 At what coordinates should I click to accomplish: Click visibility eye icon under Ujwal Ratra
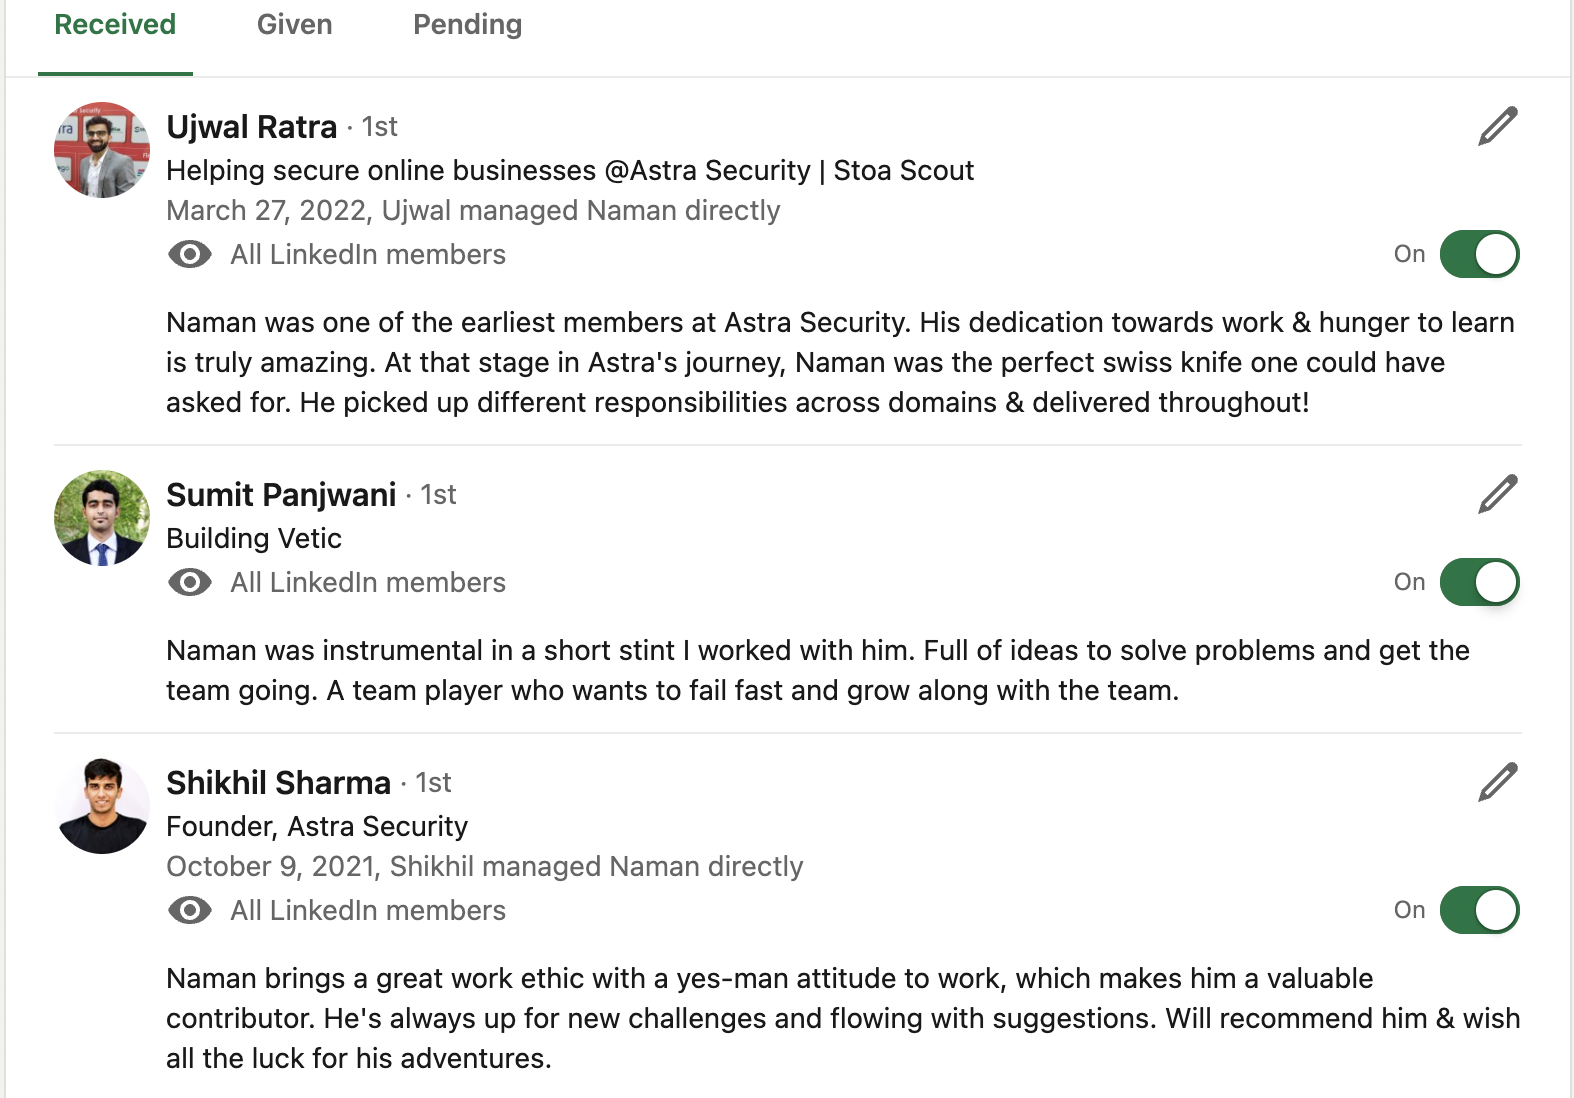click(190, 254)
